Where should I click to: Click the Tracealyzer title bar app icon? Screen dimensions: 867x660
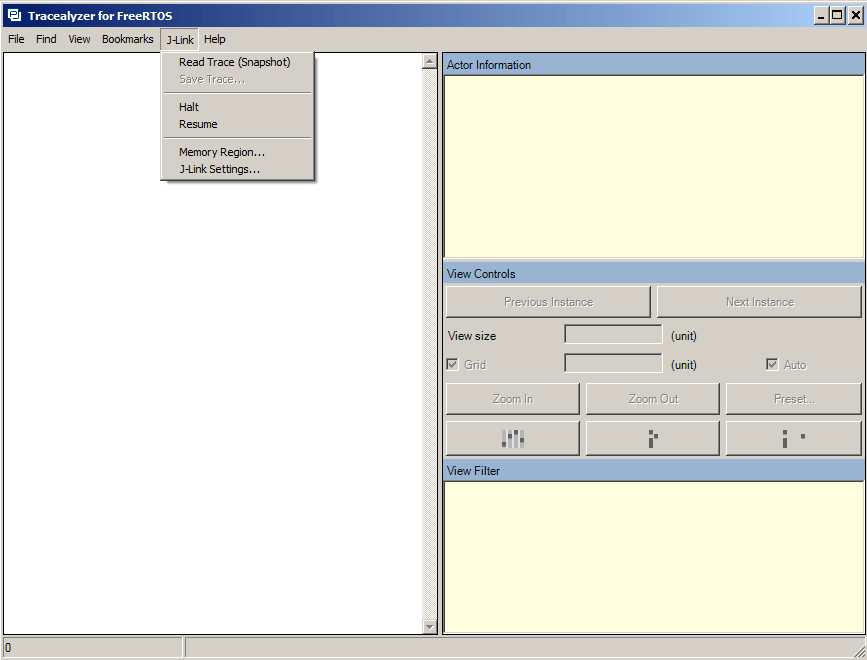pos(14,15)
